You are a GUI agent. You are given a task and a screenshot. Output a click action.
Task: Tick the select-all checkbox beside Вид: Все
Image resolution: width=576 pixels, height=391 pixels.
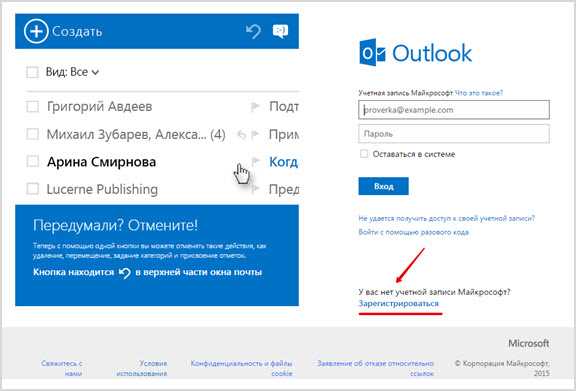click(x=32, y=72)
